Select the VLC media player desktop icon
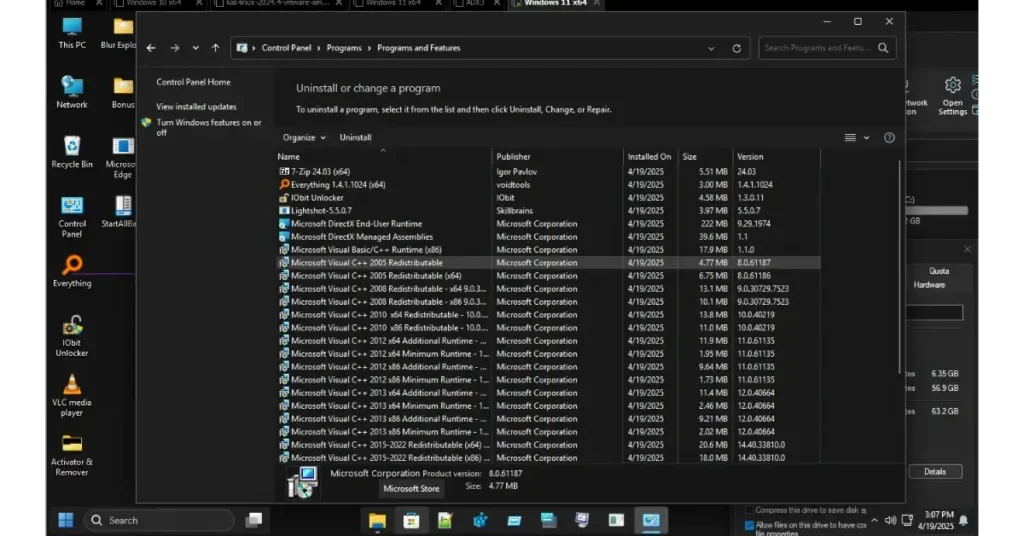 pos(72,395)
